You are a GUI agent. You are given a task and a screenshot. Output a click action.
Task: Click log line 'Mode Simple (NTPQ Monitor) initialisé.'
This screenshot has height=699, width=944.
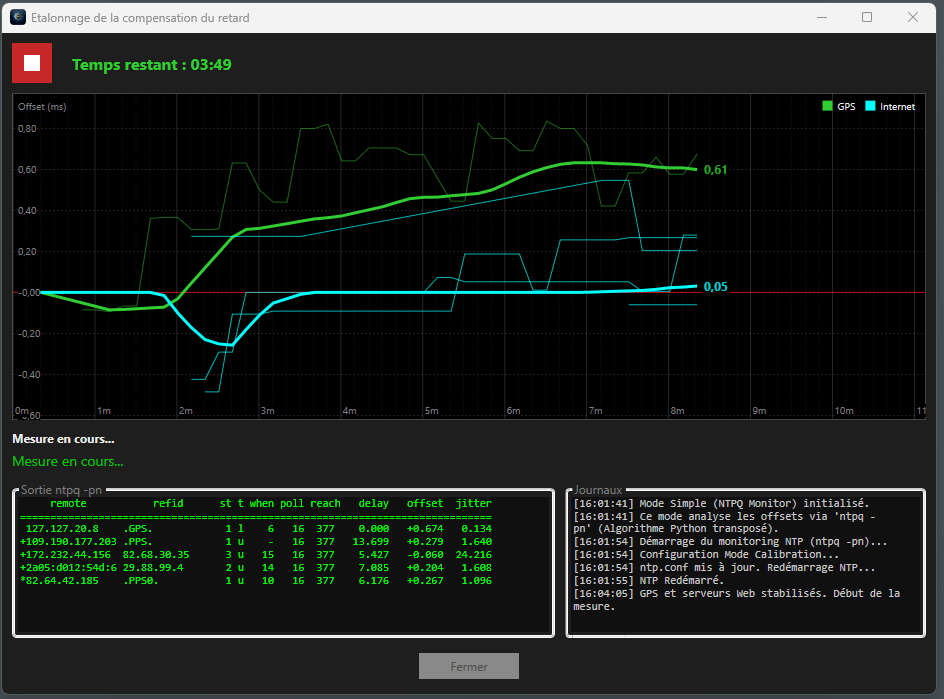pos(721,503)
